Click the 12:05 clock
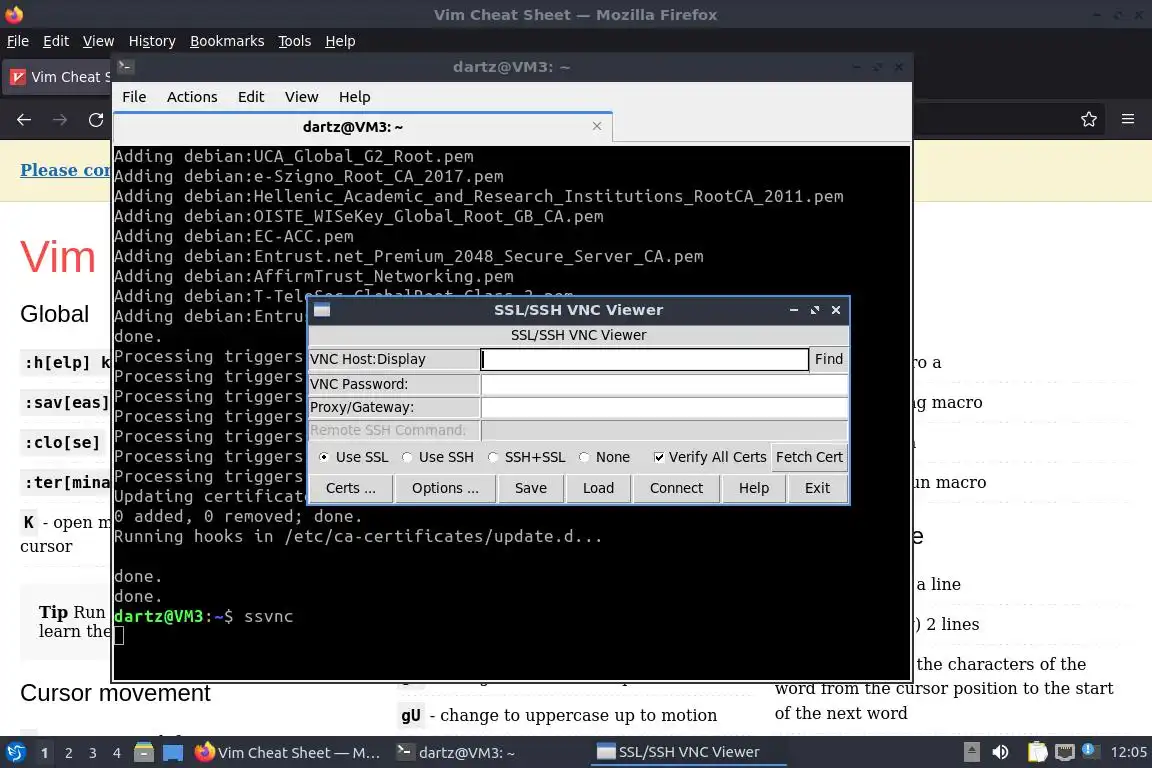 pyautogui.click(x=1128, y=753)
